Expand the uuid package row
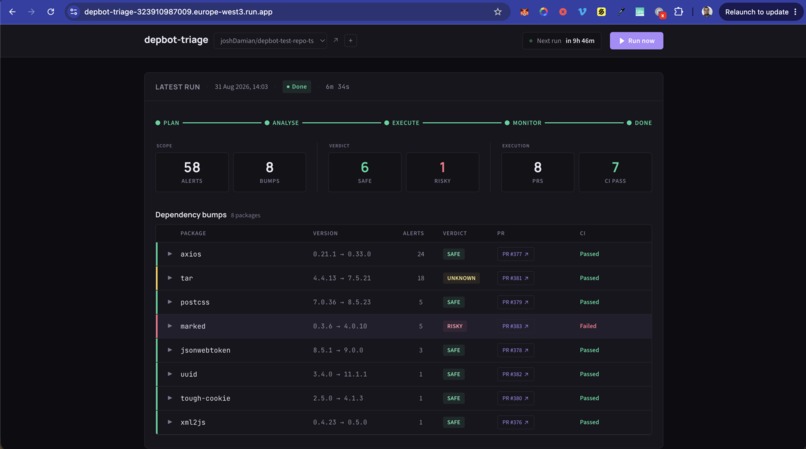 pos(170,374)
